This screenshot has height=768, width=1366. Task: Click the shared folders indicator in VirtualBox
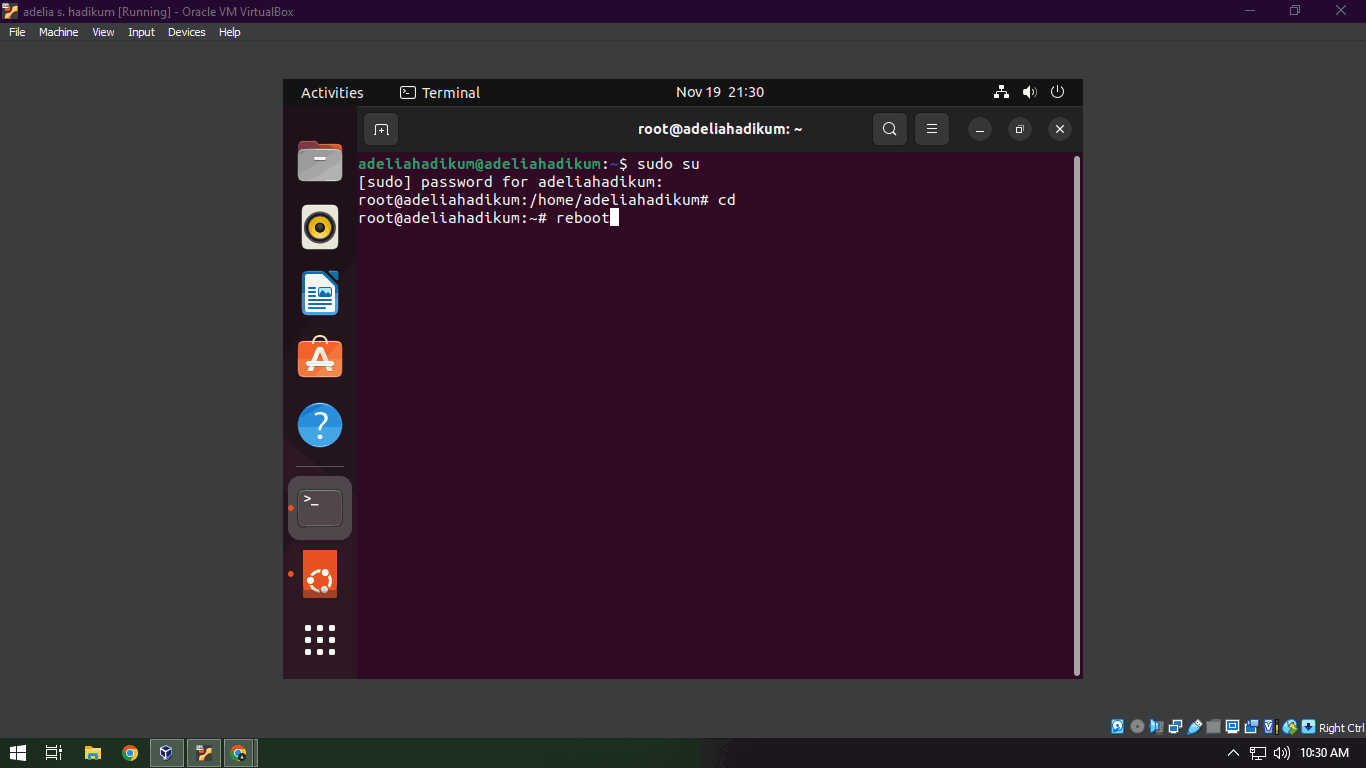(x=1213, y=727)
